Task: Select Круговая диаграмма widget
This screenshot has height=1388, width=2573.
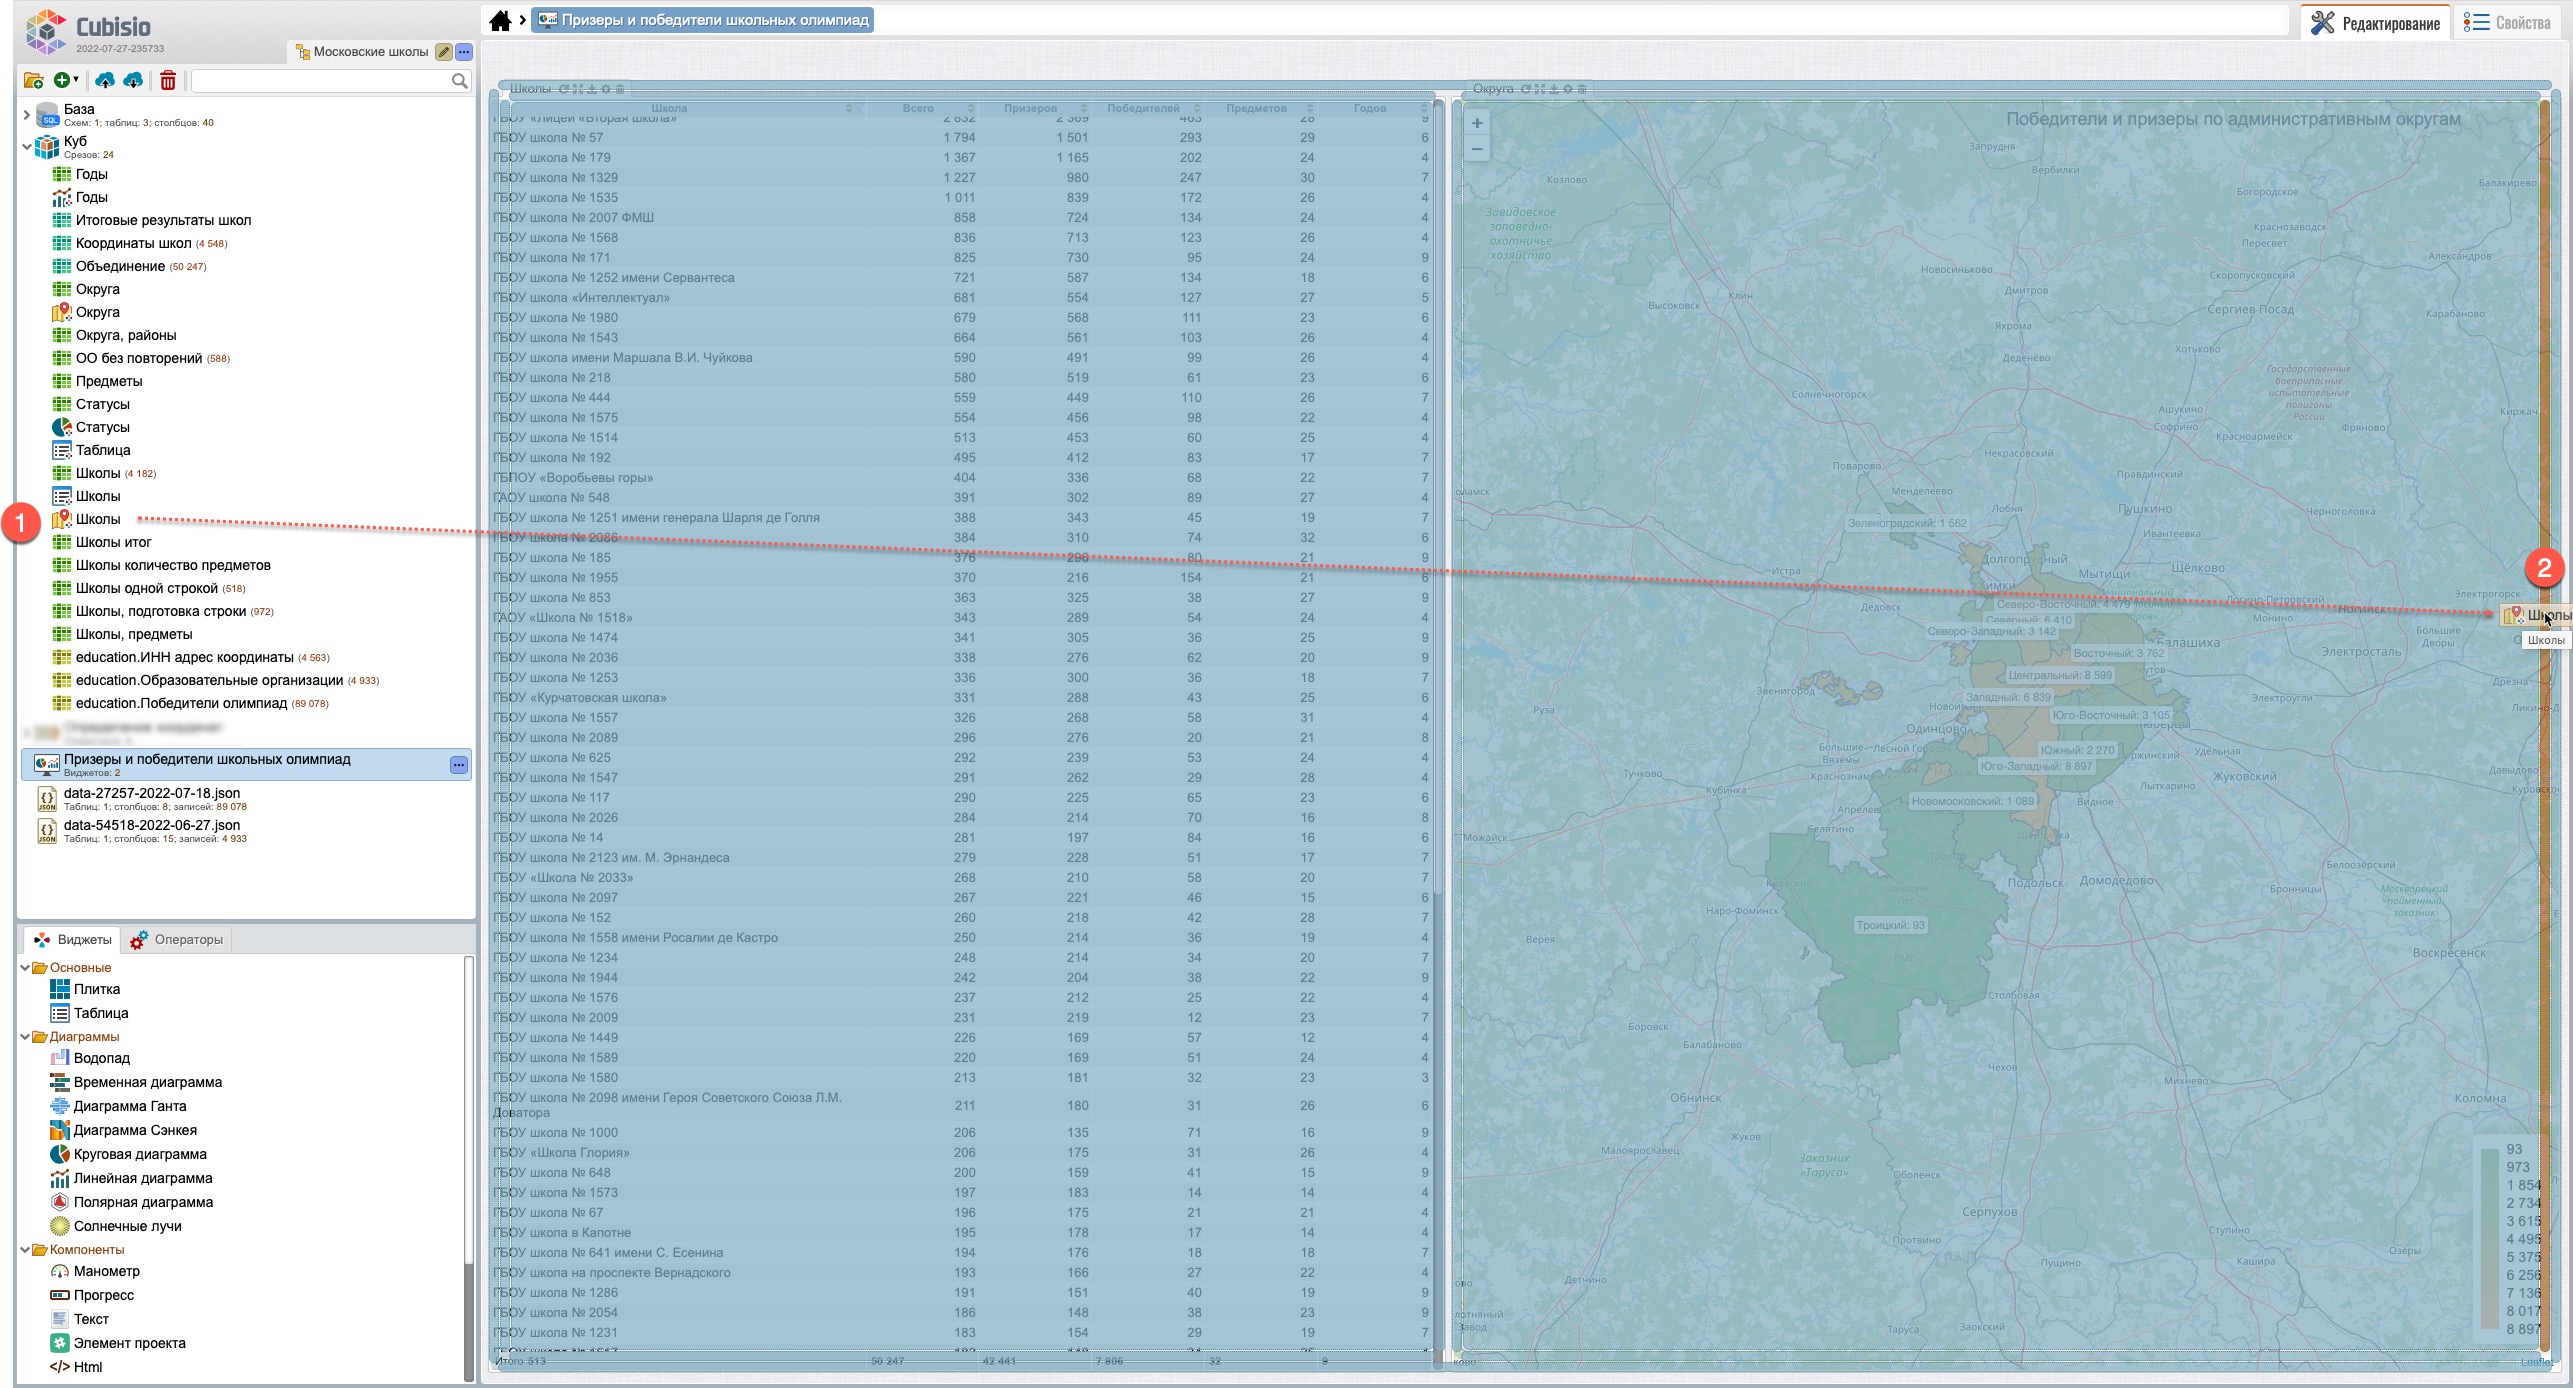Action: 139,1154
